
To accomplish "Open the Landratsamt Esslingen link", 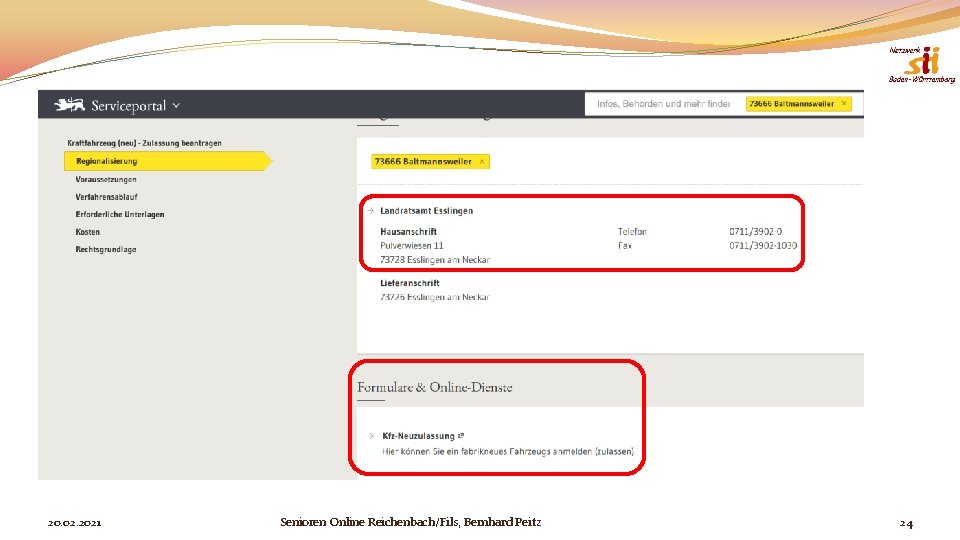I will 427,211.
